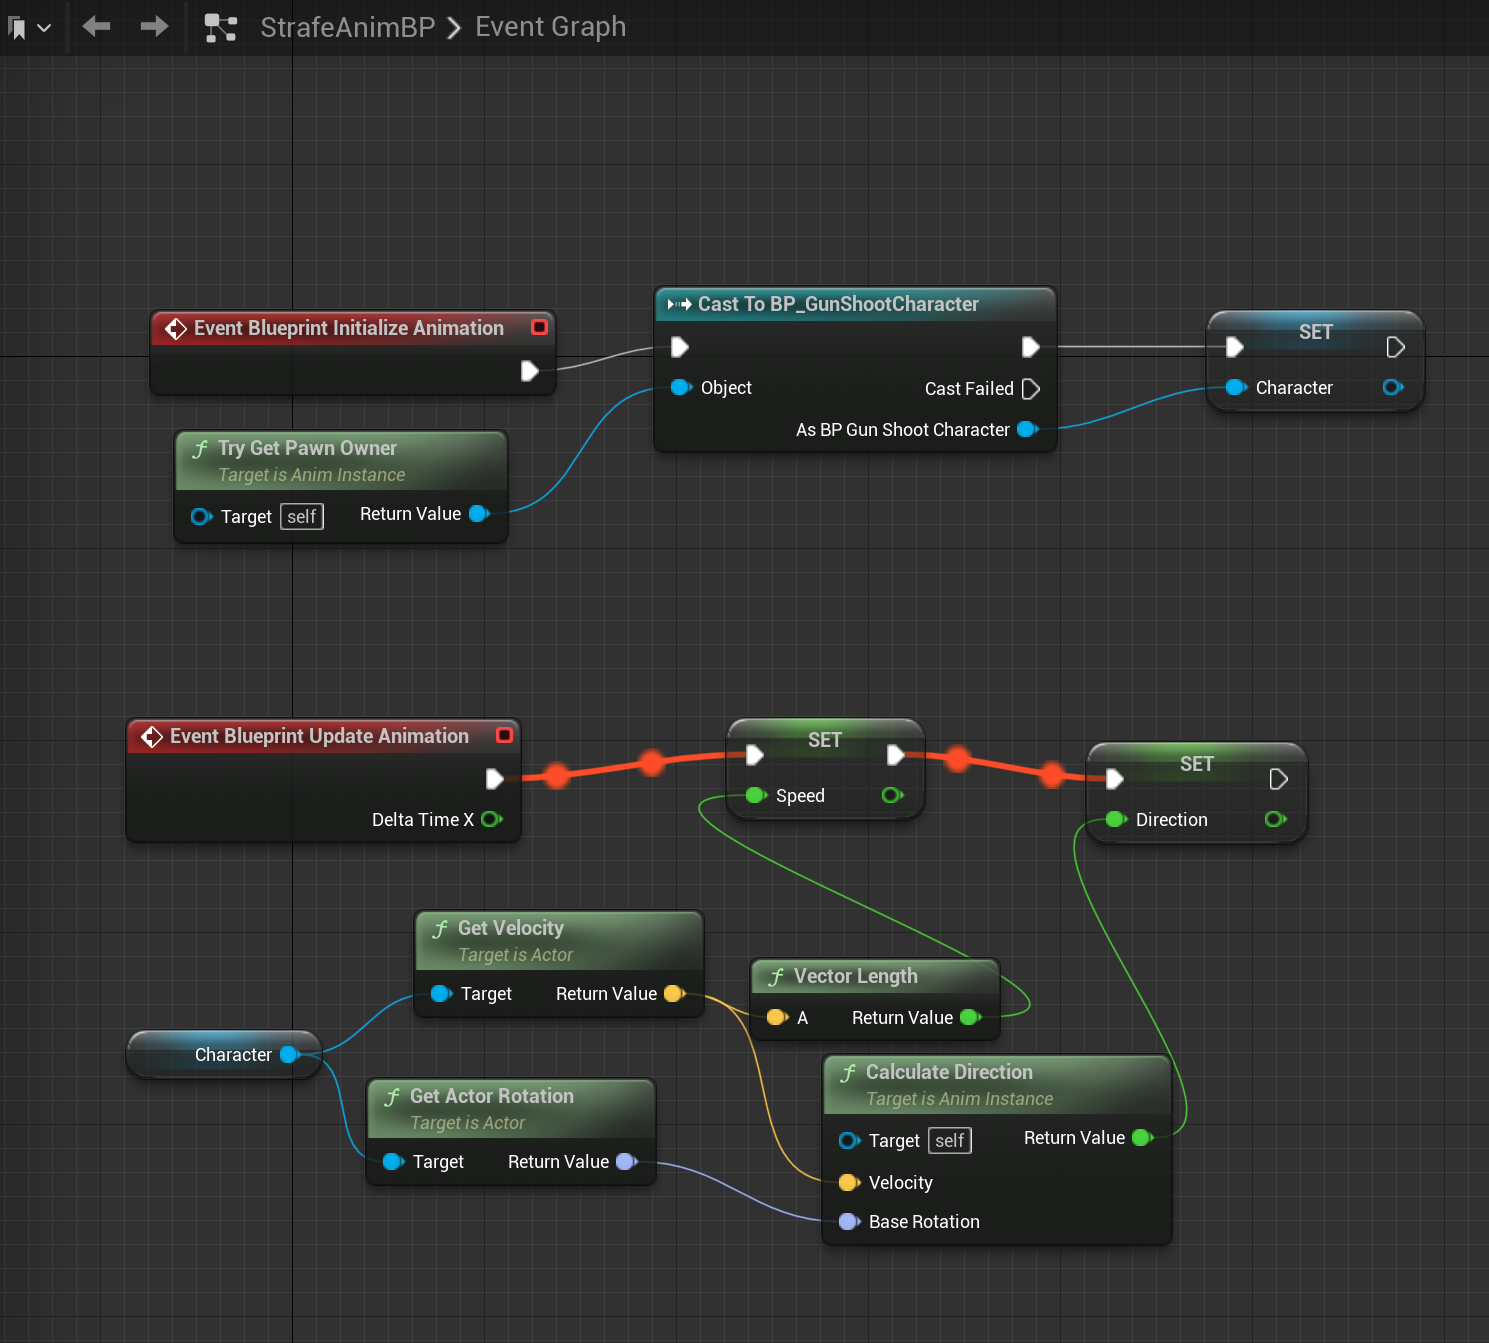Select the Event Graph breadcrumb
The width and height of the screenshot is (1489, 1343).
point(550,27)
